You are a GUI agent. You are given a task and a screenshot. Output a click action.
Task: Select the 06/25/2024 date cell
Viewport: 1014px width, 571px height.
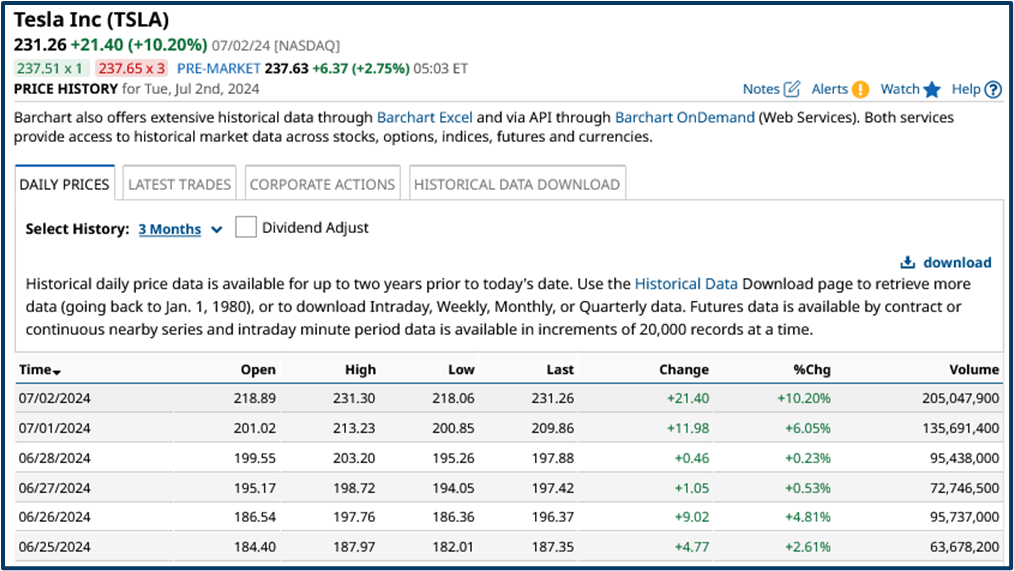click(54, 546)
